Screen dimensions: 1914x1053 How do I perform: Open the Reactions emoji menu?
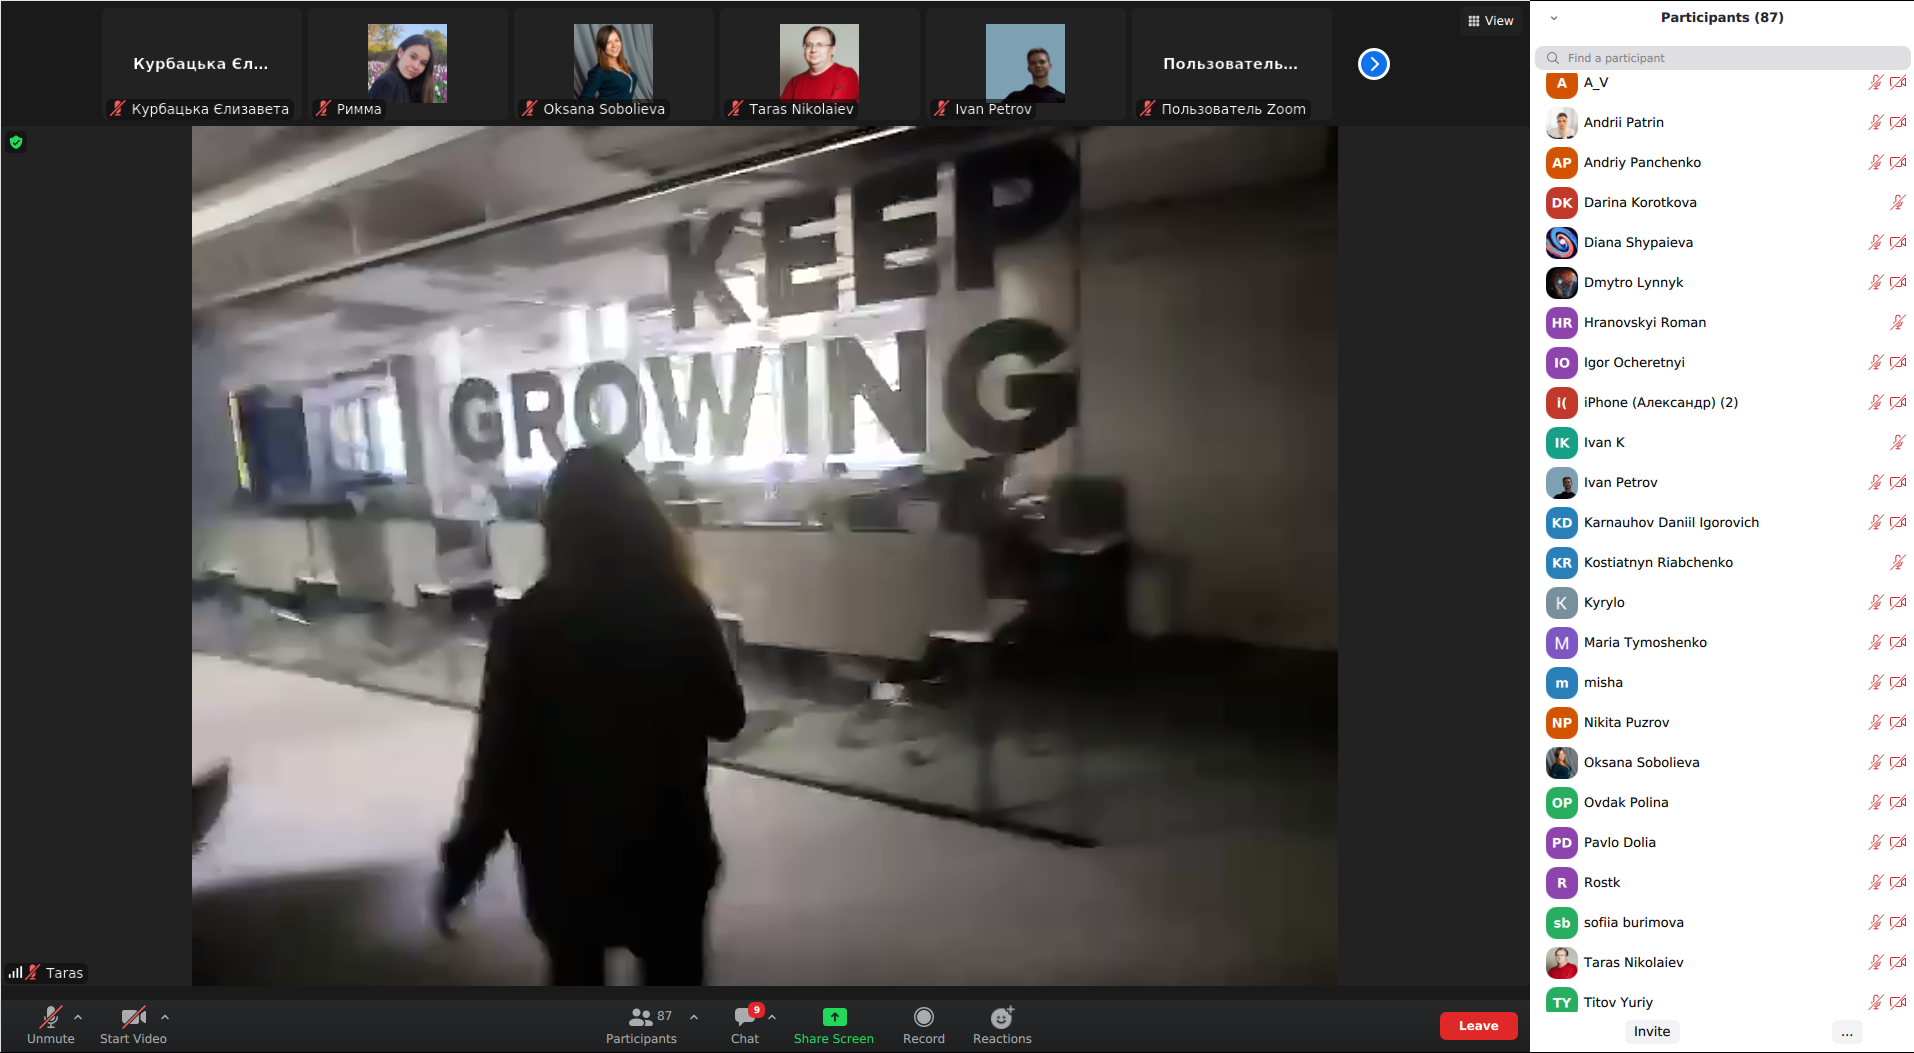click(1002, 1025)
